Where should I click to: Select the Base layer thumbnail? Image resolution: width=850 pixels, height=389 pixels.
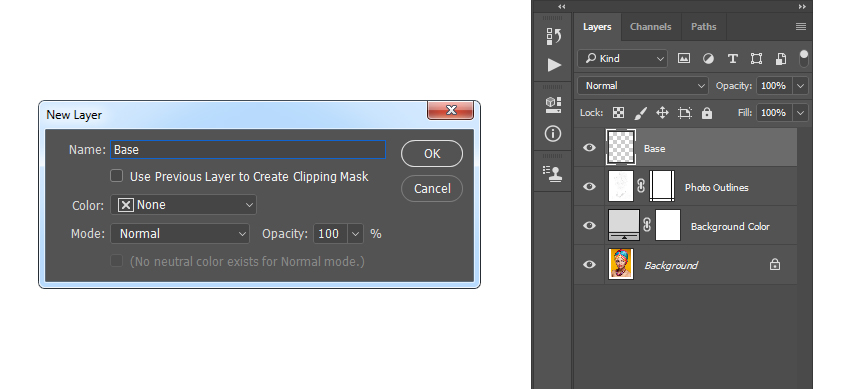621,147
